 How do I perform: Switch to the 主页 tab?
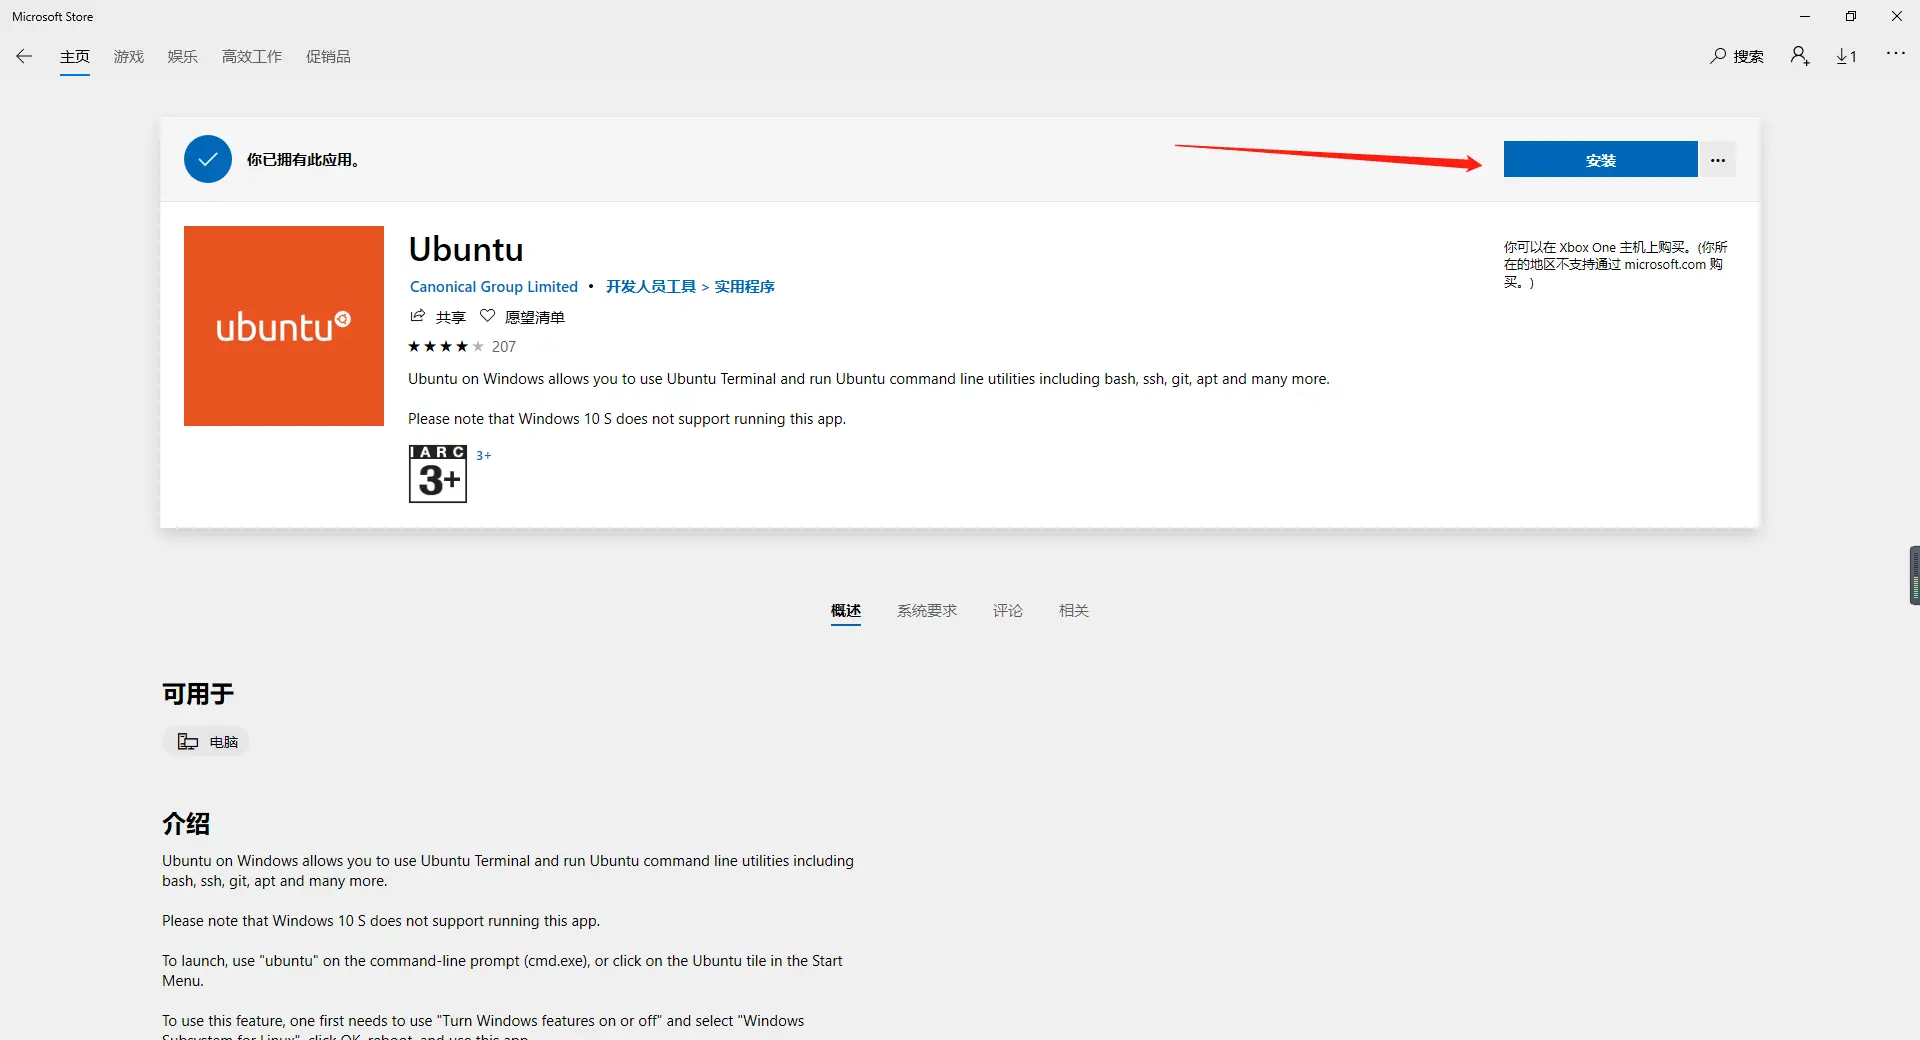(75, 57)
